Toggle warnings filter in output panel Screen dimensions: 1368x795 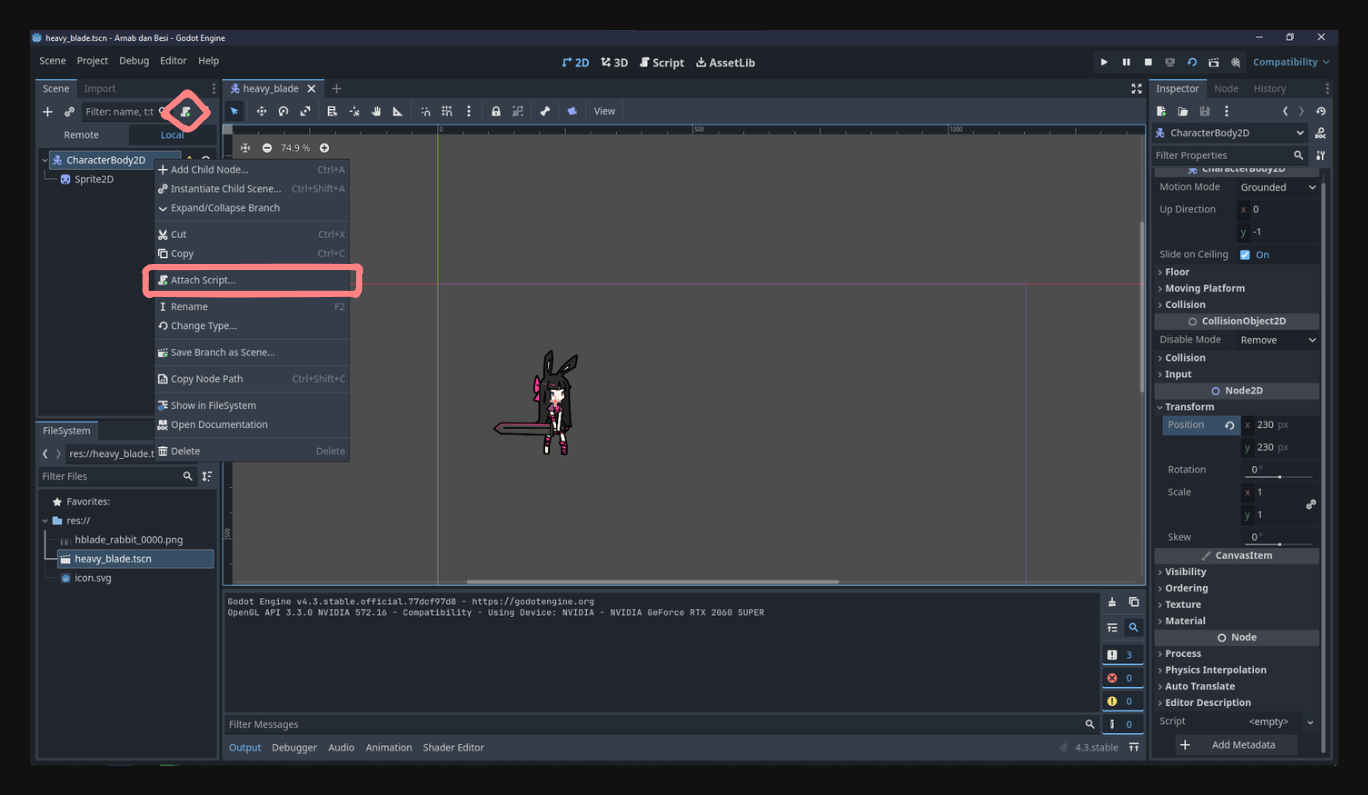point(1122,701)
